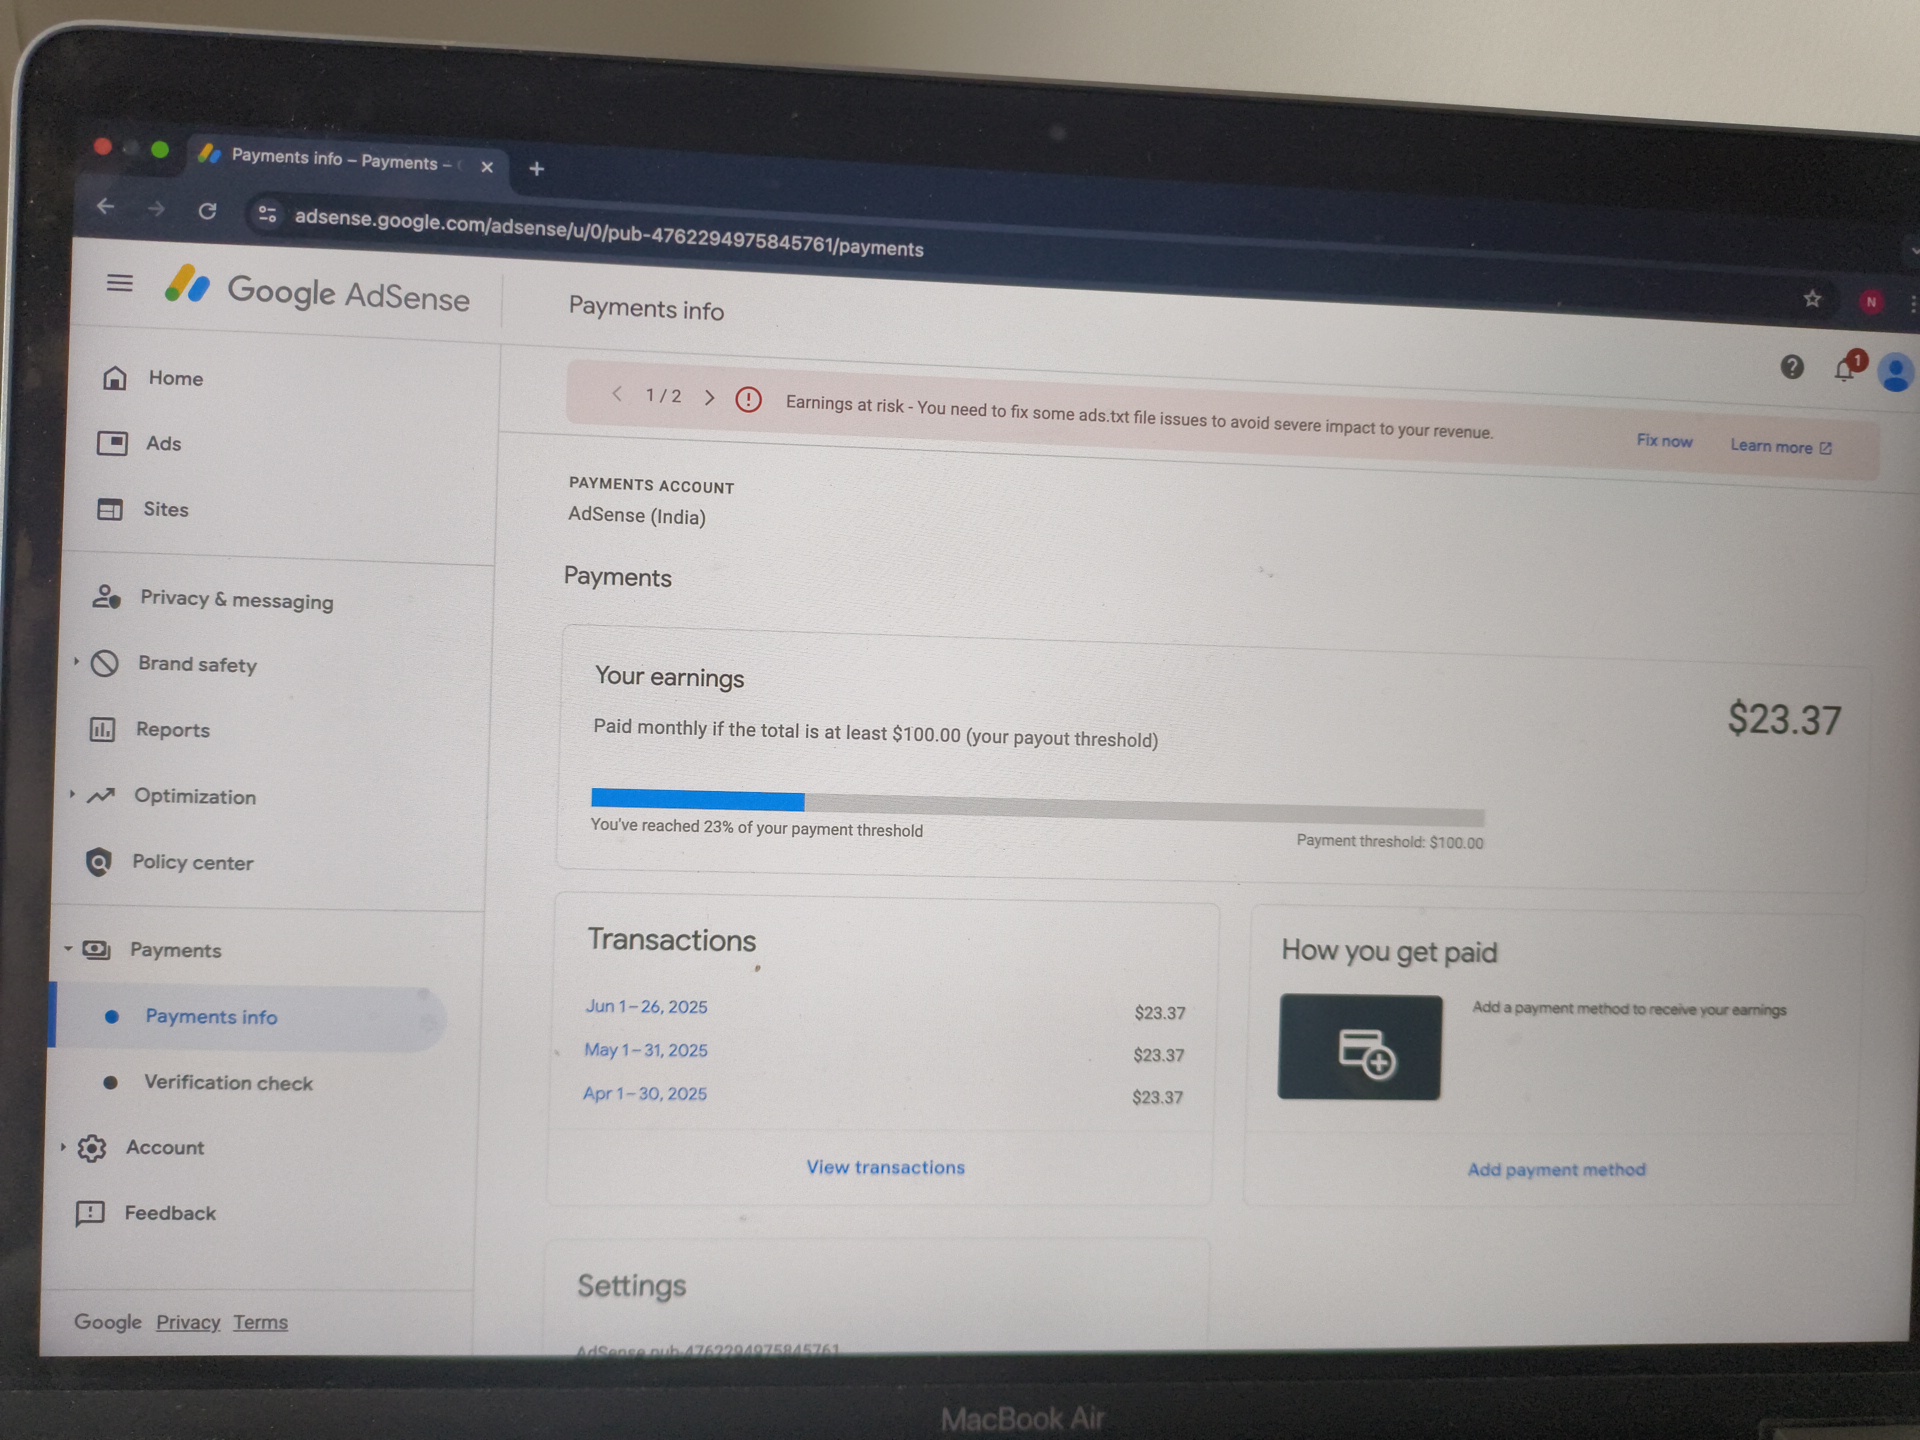This screenshot has height=1440, width=1920.
Task: Open the Help question mark icon
Action: 1792,367
